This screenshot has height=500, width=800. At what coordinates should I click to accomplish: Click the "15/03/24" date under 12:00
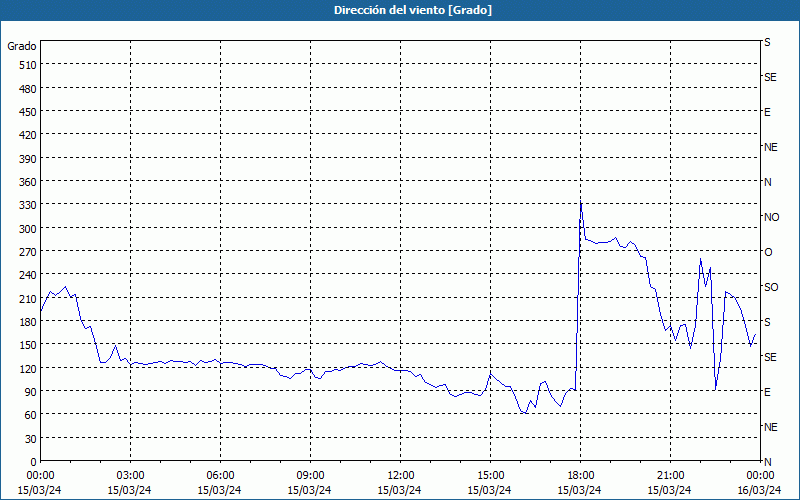(399, 490)
